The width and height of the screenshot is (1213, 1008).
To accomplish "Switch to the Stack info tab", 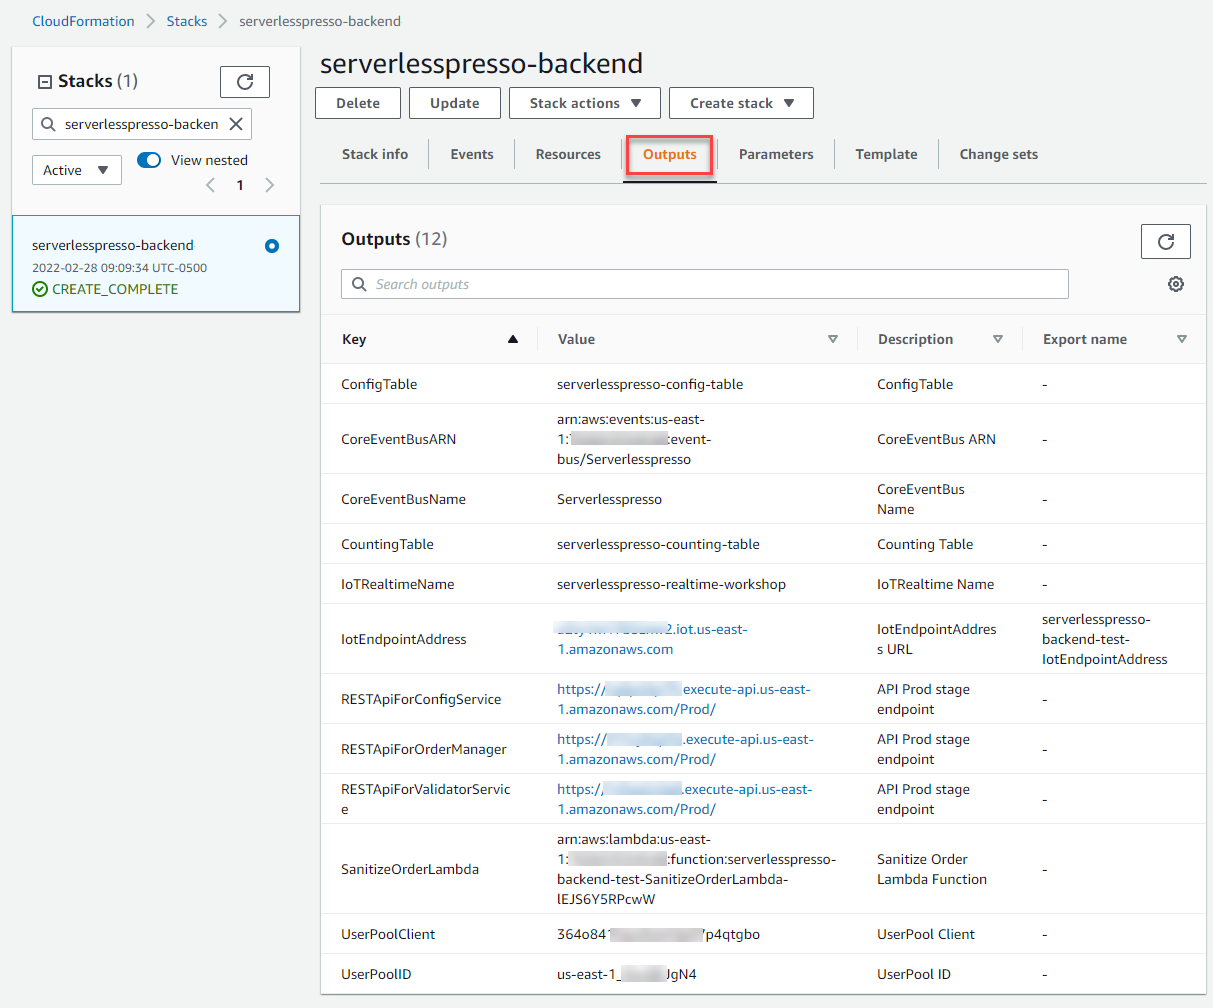I will tap(375, 154).
